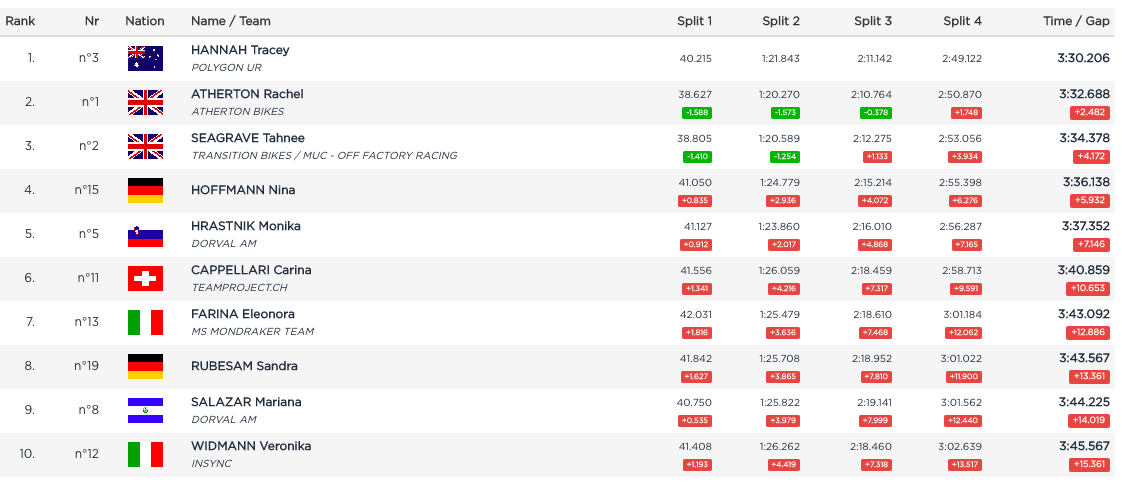
Task: Click the green -1.588 Split 1 badge
Action: (696, 113)
